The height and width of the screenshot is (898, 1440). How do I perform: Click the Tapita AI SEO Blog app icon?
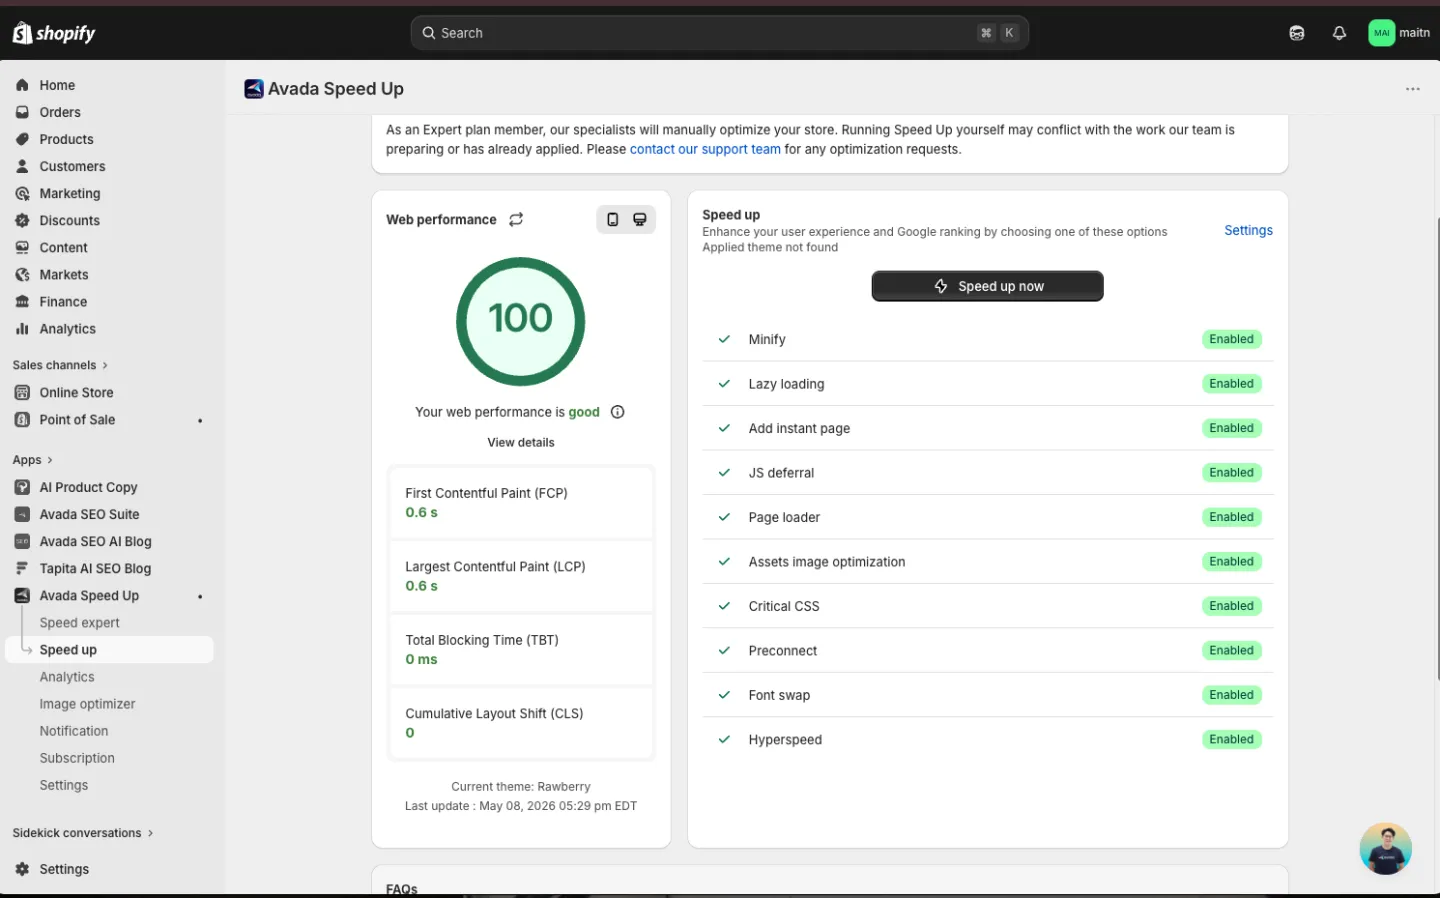pos(22,568)
